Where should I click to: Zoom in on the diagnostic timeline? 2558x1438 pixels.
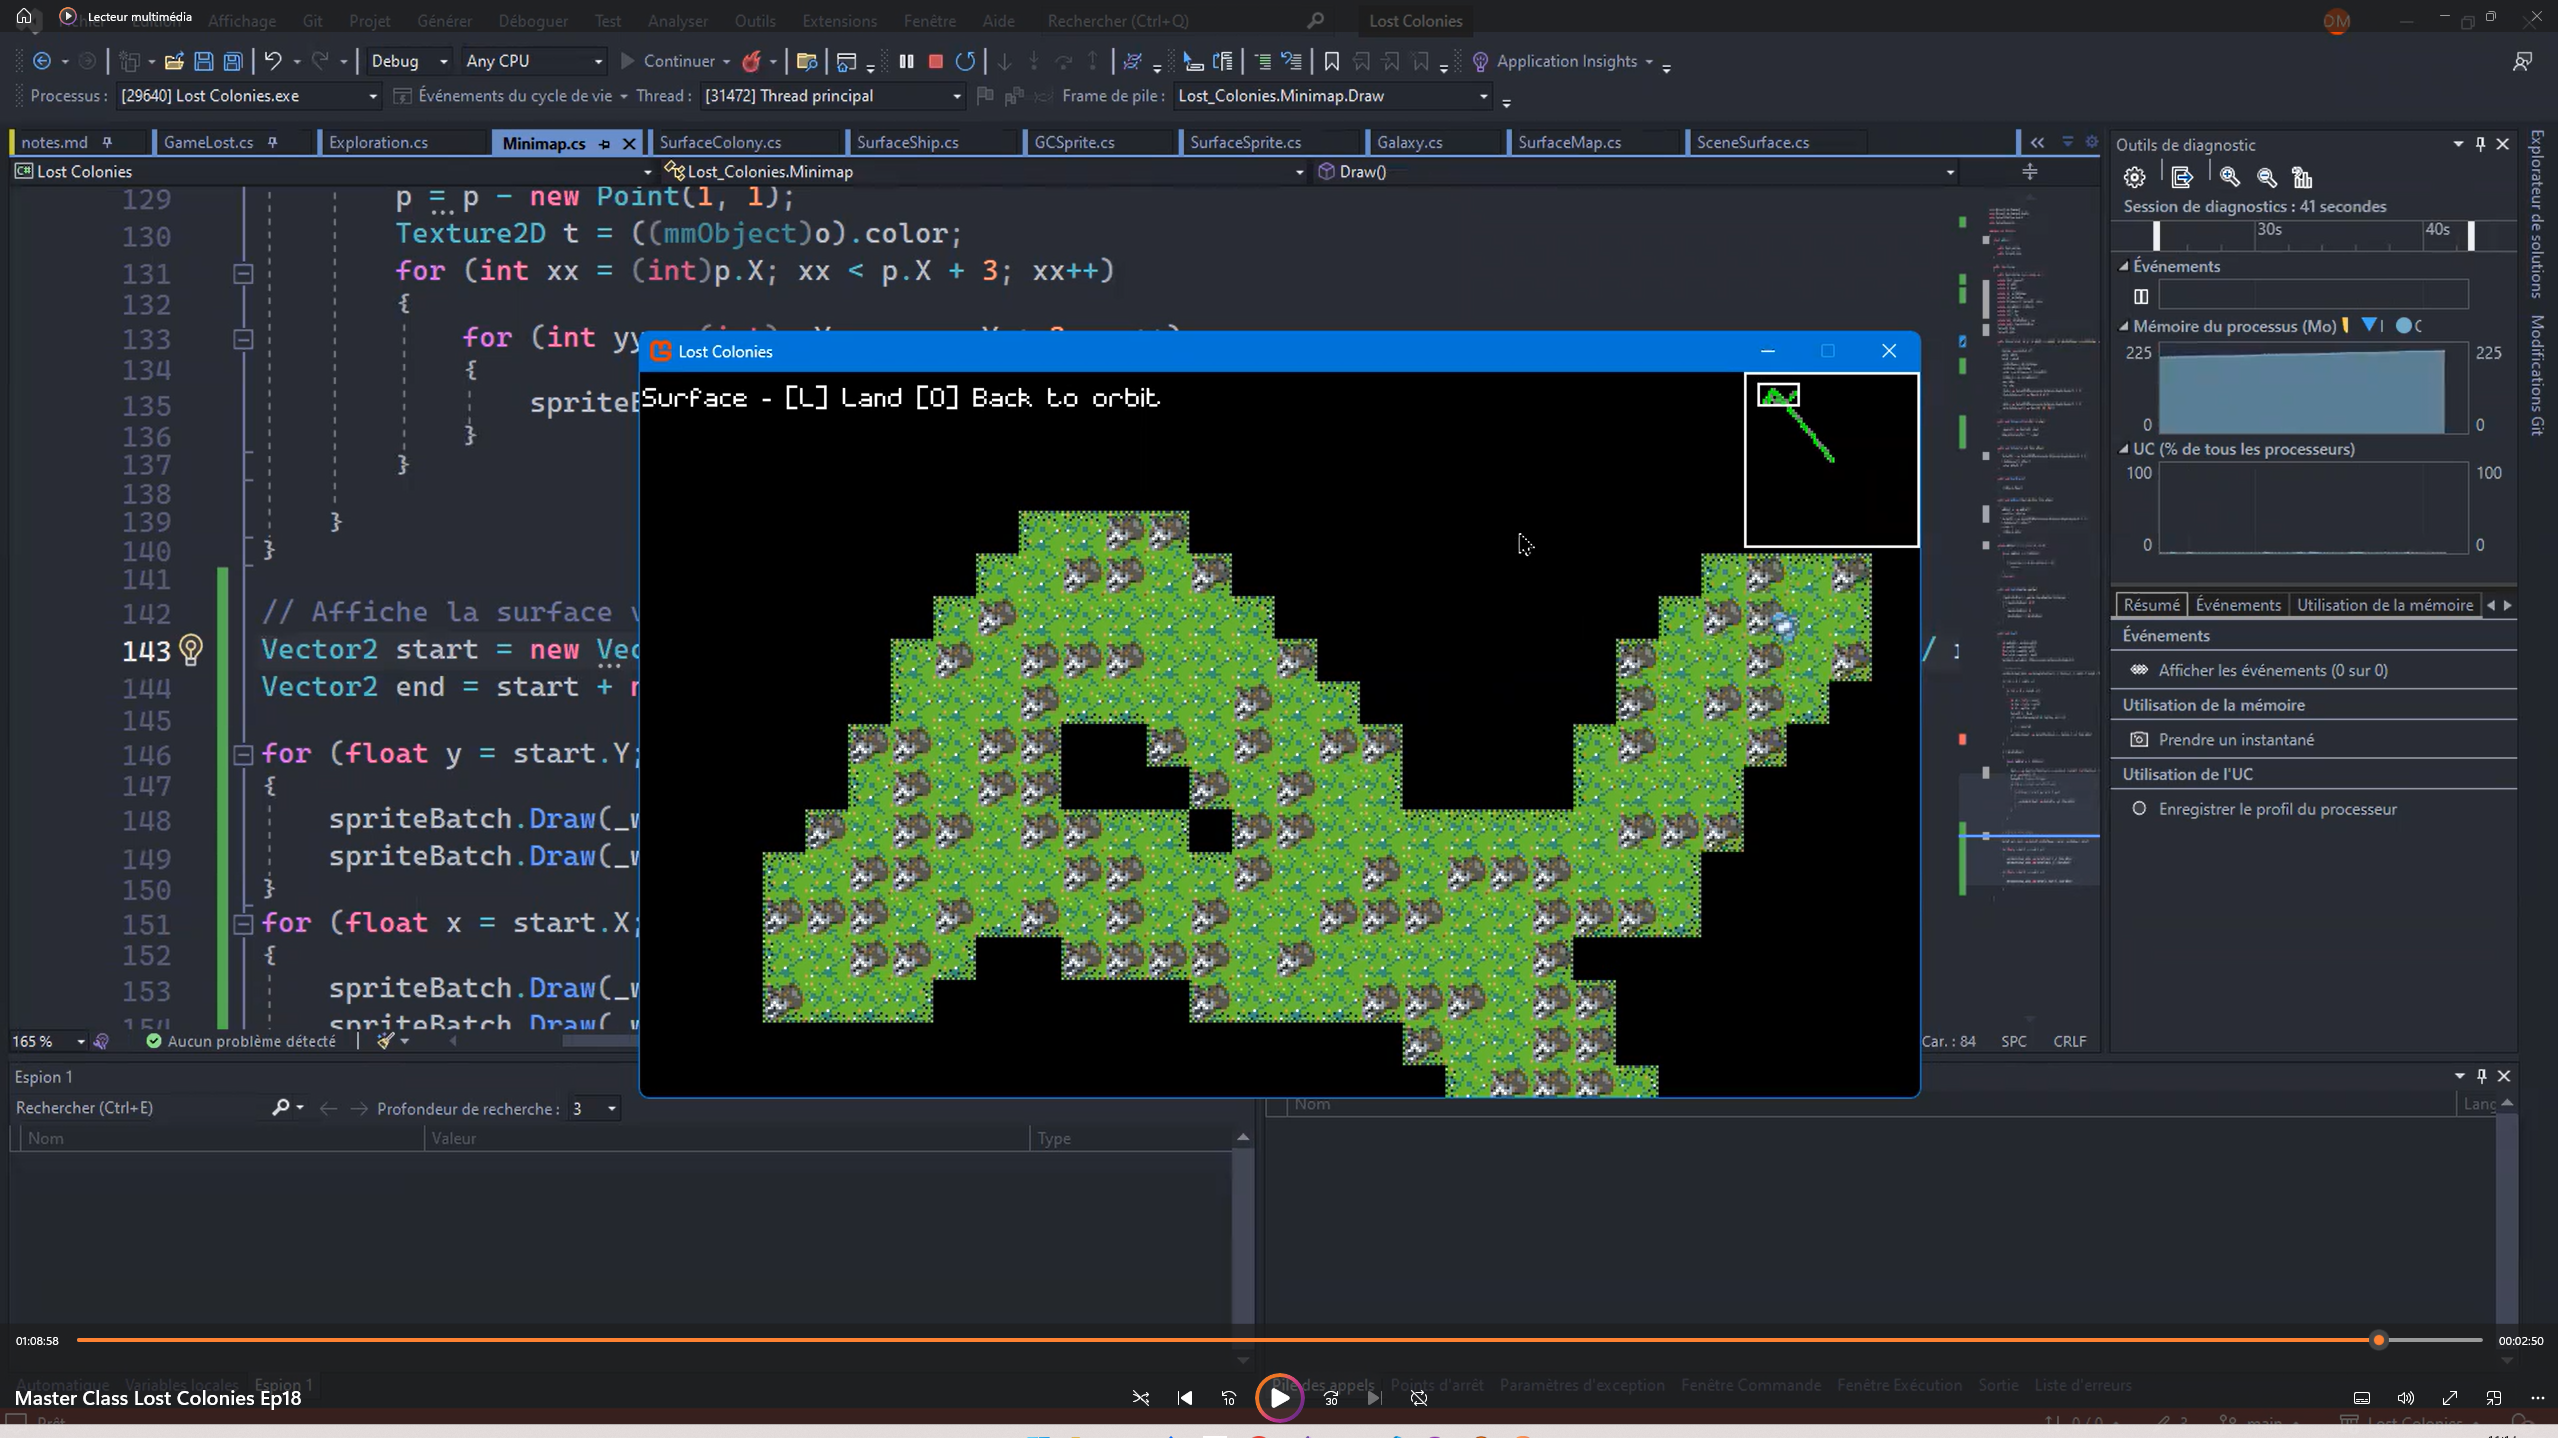pos(2229,177)
